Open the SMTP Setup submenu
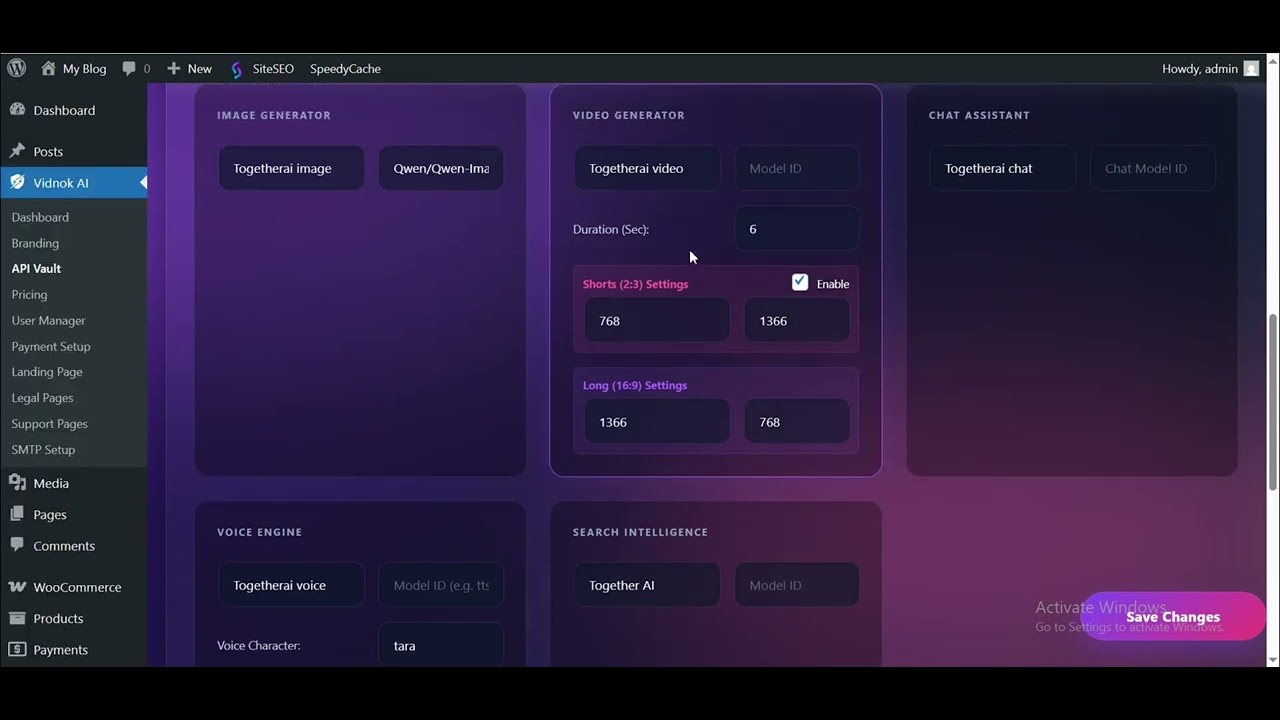The image size is (1280, 720). 43,450
